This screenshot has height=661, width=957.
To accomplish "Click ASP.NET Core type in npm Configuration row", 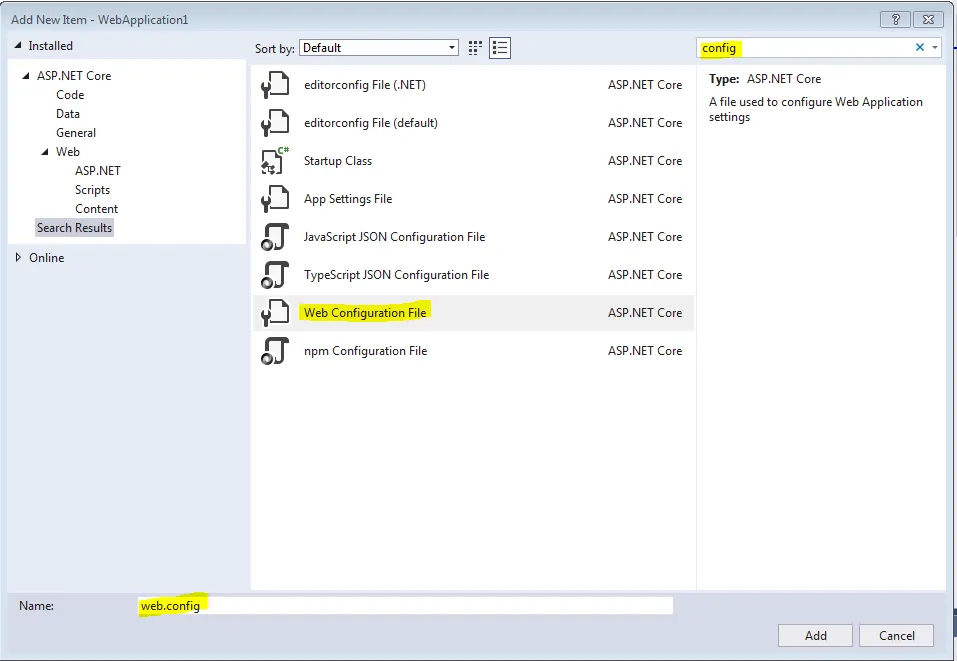I will click(x=645, y=351).
